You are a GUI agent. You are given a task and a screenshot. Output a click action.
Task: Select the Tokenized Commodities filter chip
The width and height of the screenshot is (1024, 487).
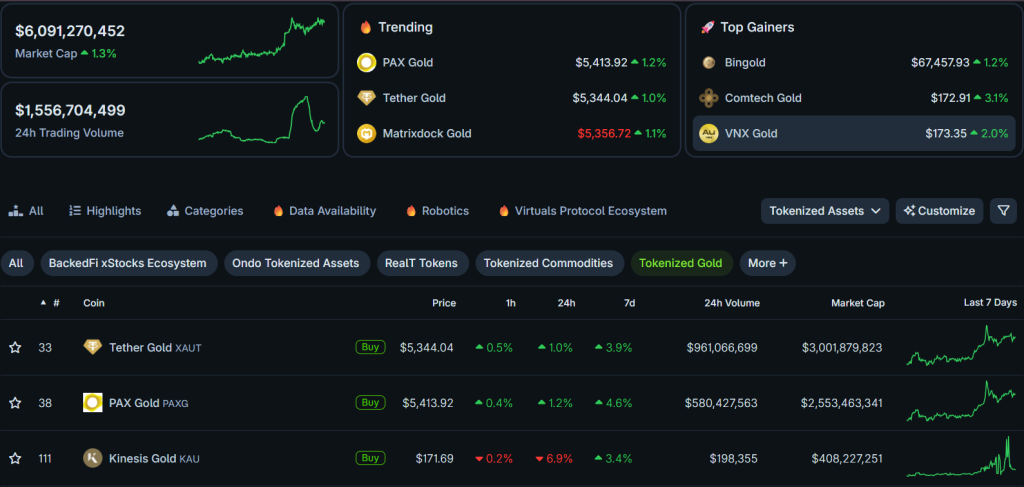[548, 263]
